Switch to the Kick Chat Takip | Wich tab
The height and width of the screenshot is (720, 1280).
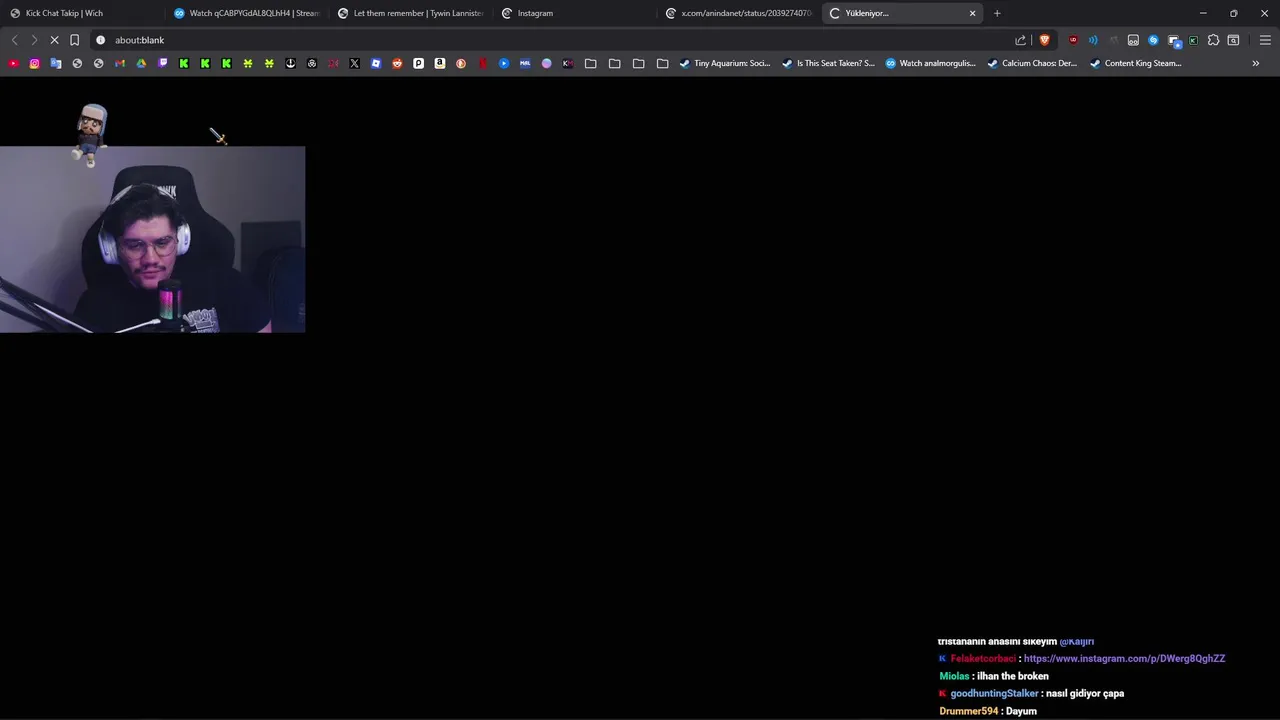(x=82, y=13)
